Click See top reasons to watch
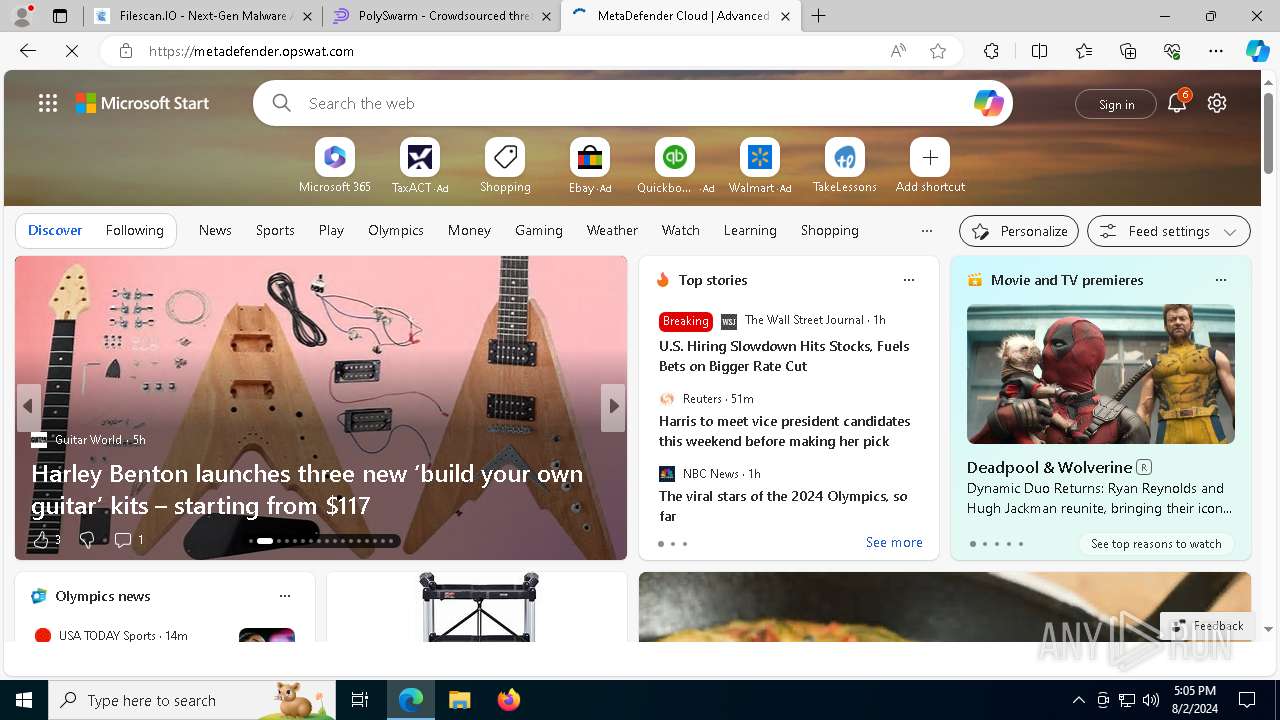Image resolution: width=1280 pixels, height=720 pixels. (x=1156, y=544)
